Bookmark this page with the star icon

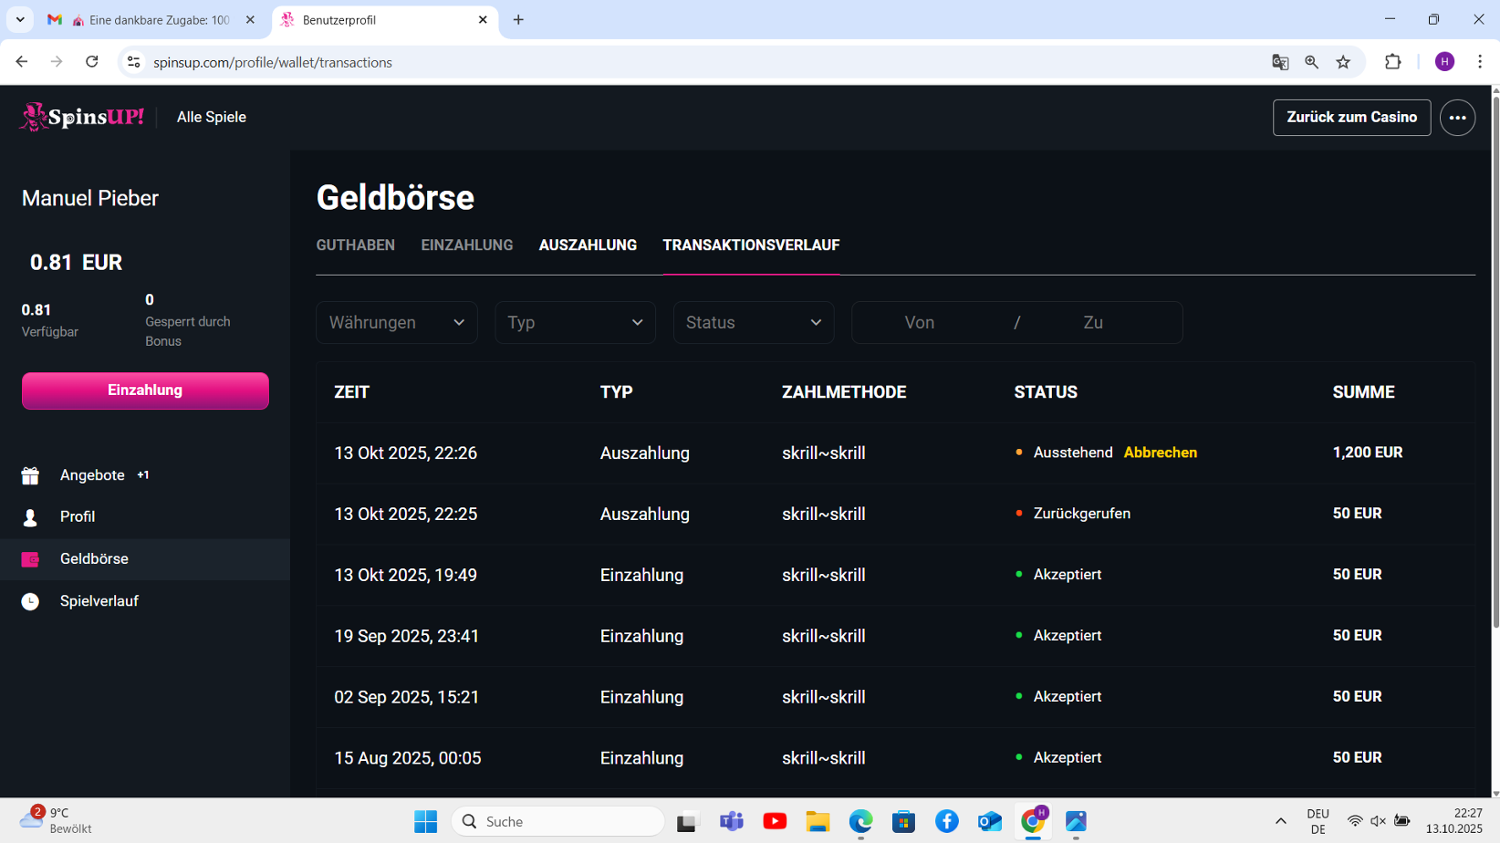(1343, 62)
